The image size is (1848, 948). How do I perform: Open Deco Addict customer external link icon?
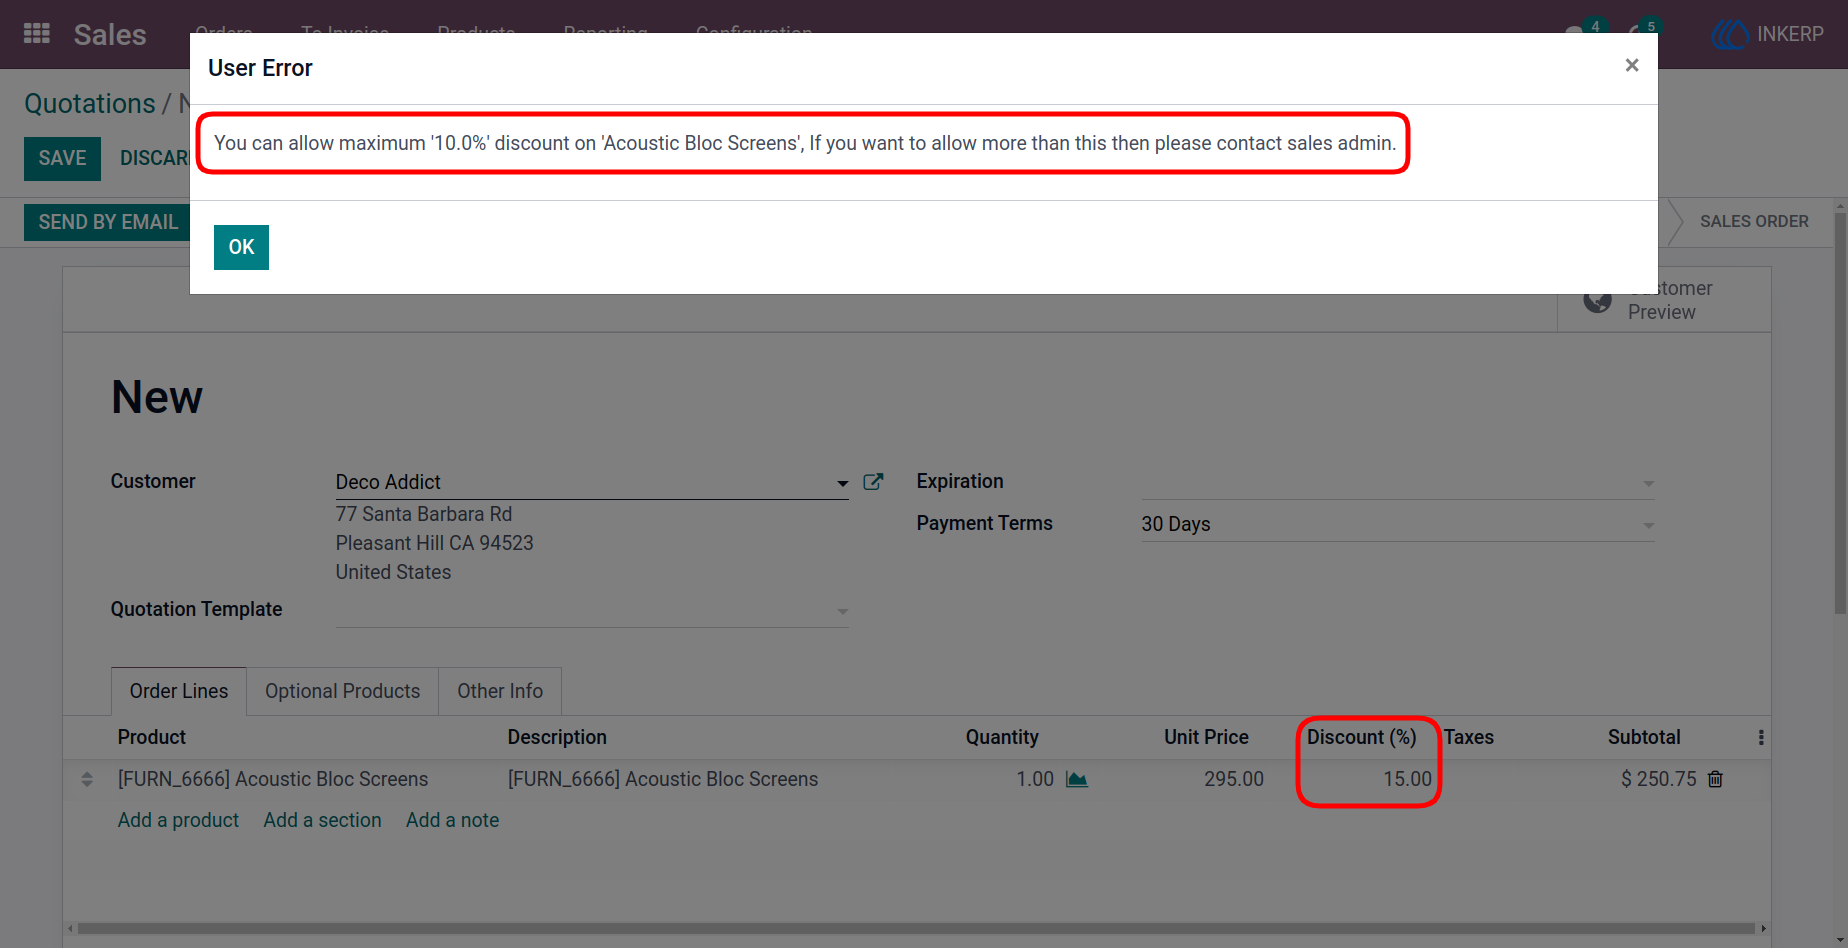[x=873, y=482]
